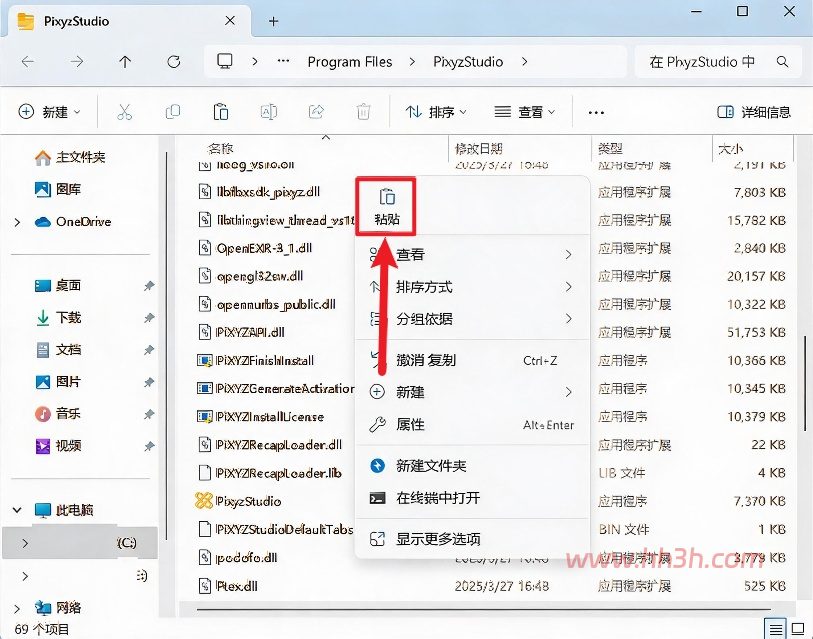The image size is (813, 639).
Task: Collapse the 此电脑 tree node
Action: click(x=17, y=510)
